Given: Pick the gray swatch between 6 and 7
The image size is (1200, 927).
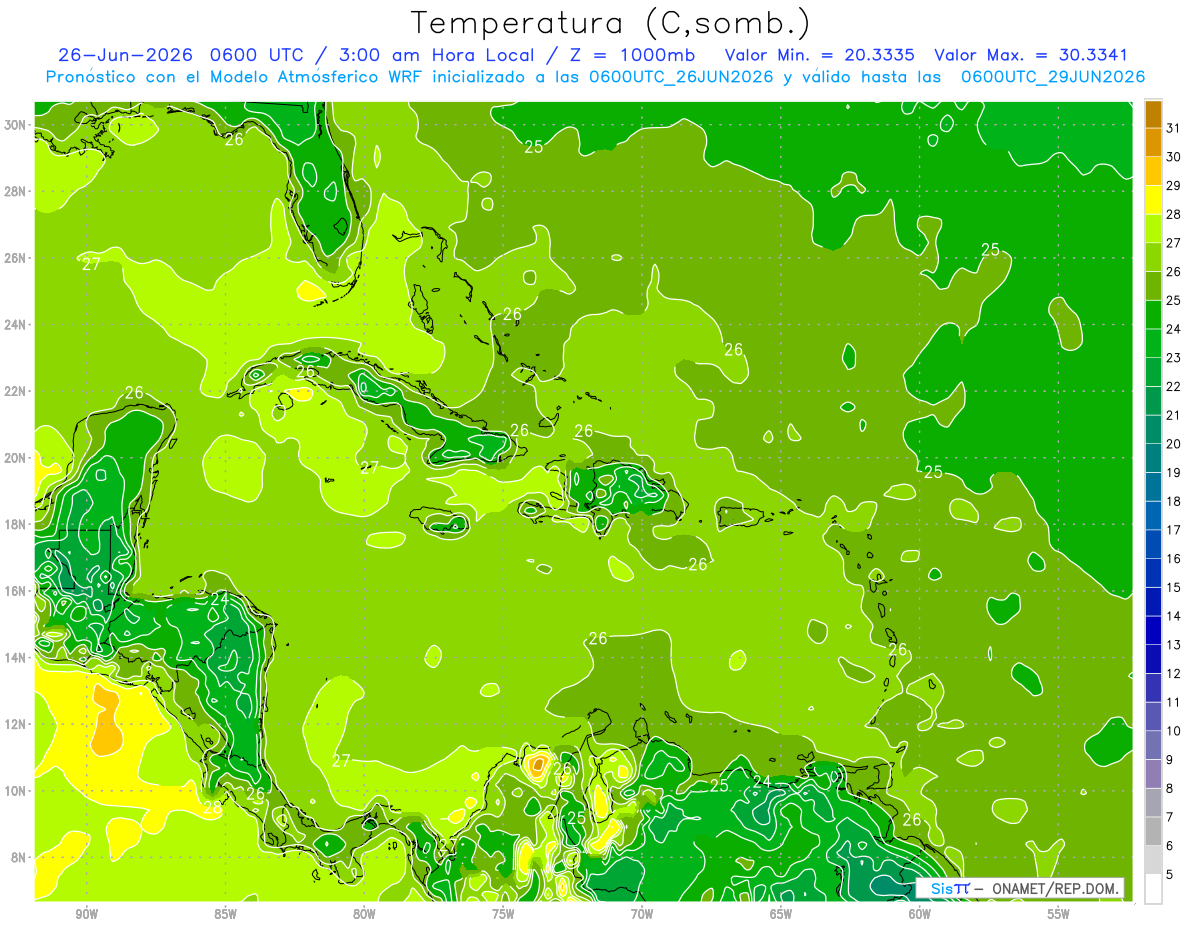Looking at the screenshot, I should (x=1153, y=831).
